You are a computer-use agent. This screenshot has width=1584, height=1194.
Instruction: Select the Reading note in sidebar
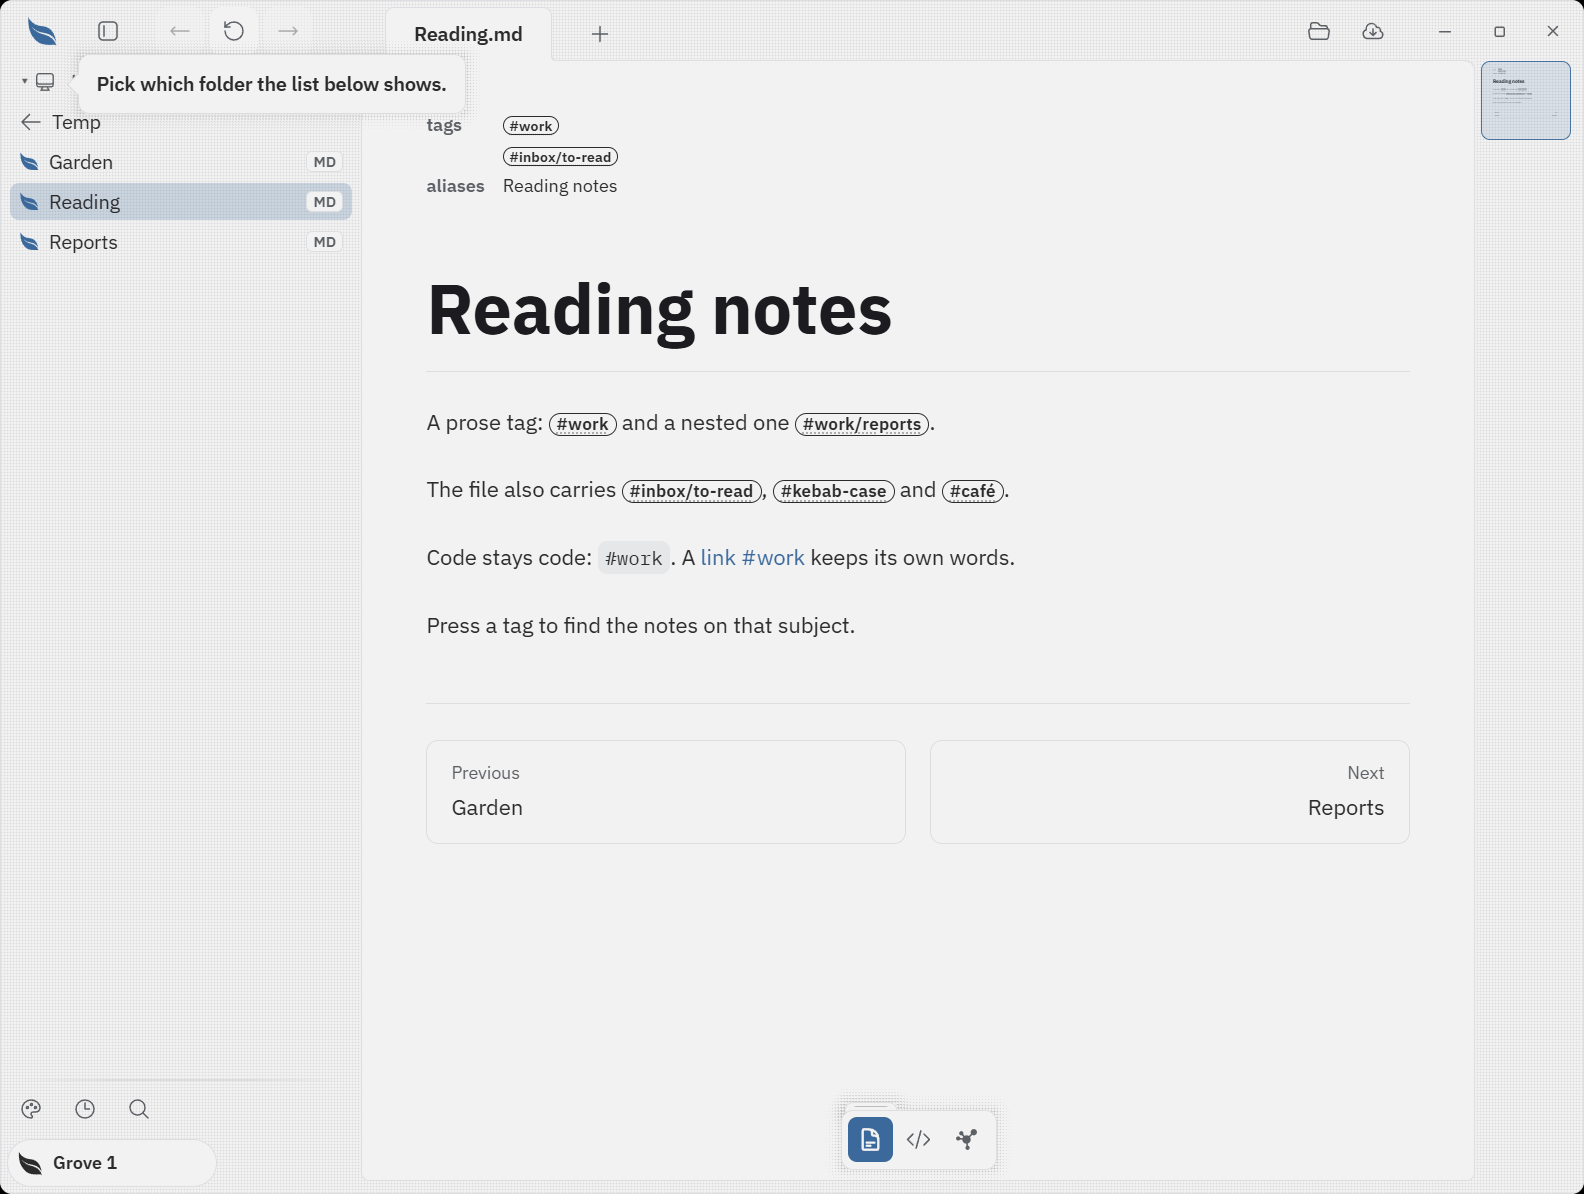click(x=181, y=202)
